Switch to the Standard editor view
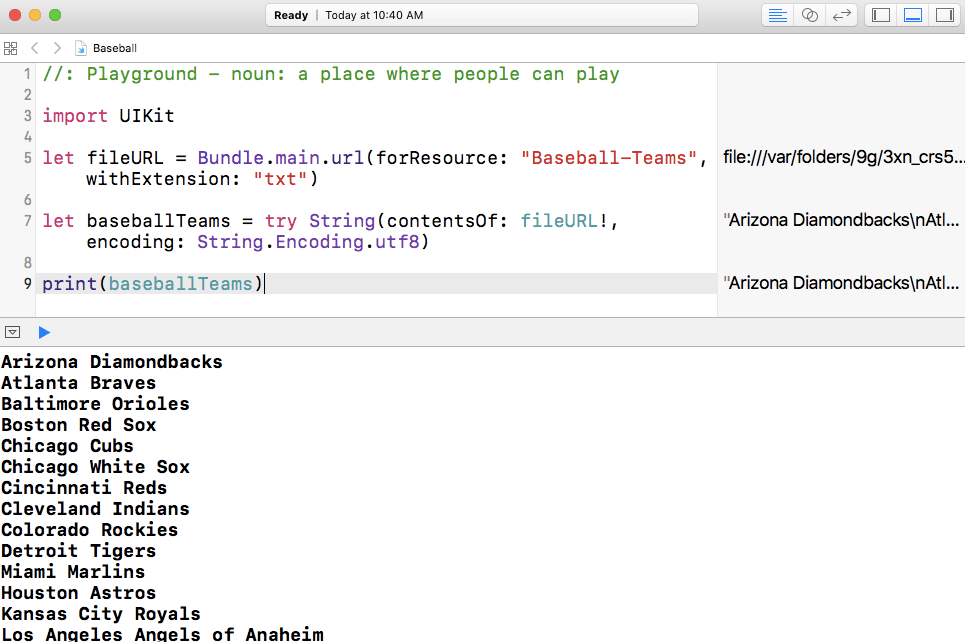This screenshot has height=642, width=965. (778, 15)
